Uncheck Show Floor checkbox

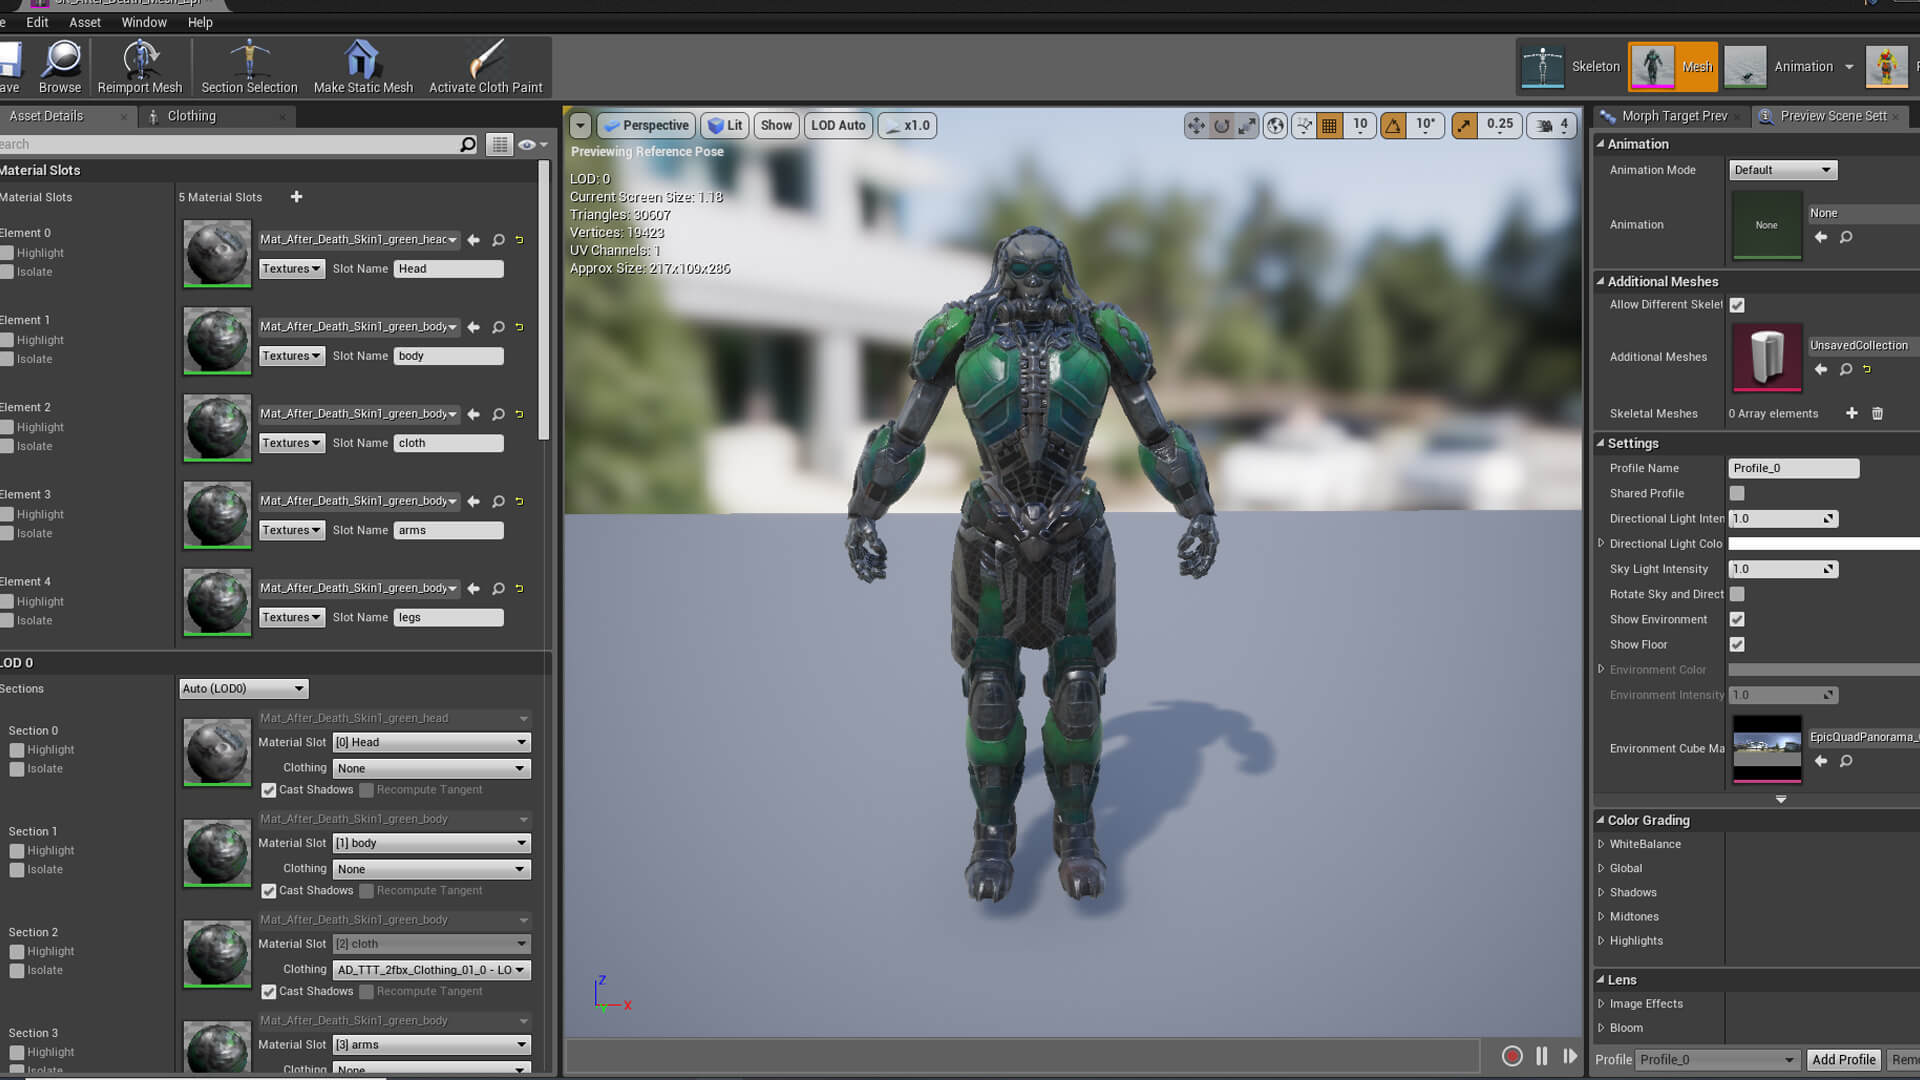(x=1737, y=645)
